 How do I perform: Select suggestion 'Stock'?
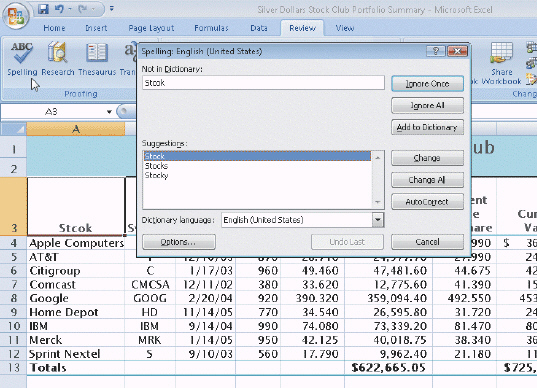pos(257,156)
